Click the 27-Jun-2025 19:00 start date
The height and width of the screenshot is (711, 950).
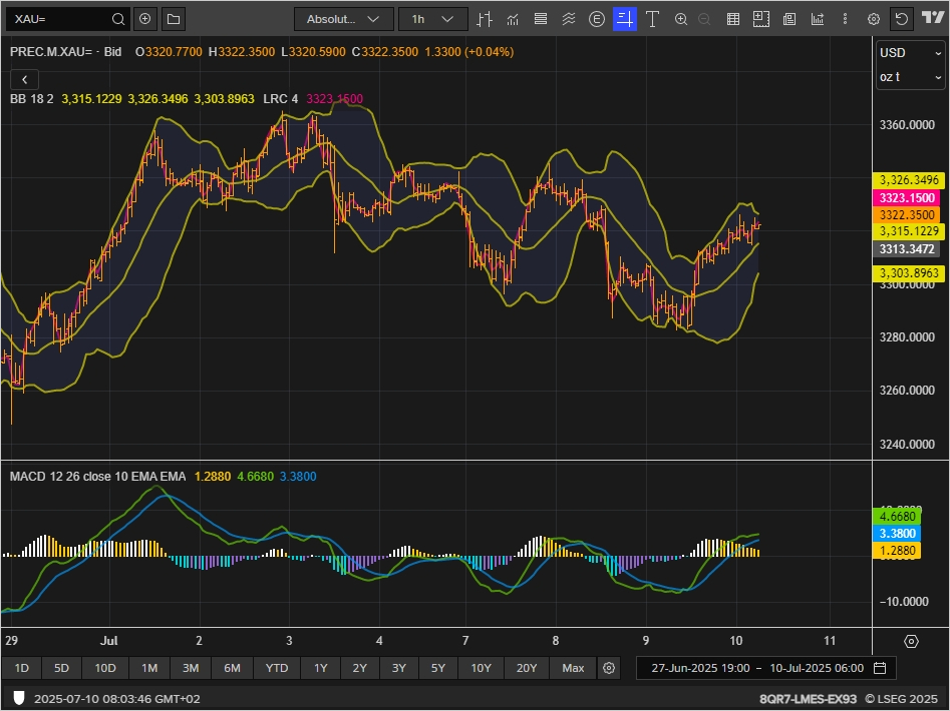pos(700,668)
